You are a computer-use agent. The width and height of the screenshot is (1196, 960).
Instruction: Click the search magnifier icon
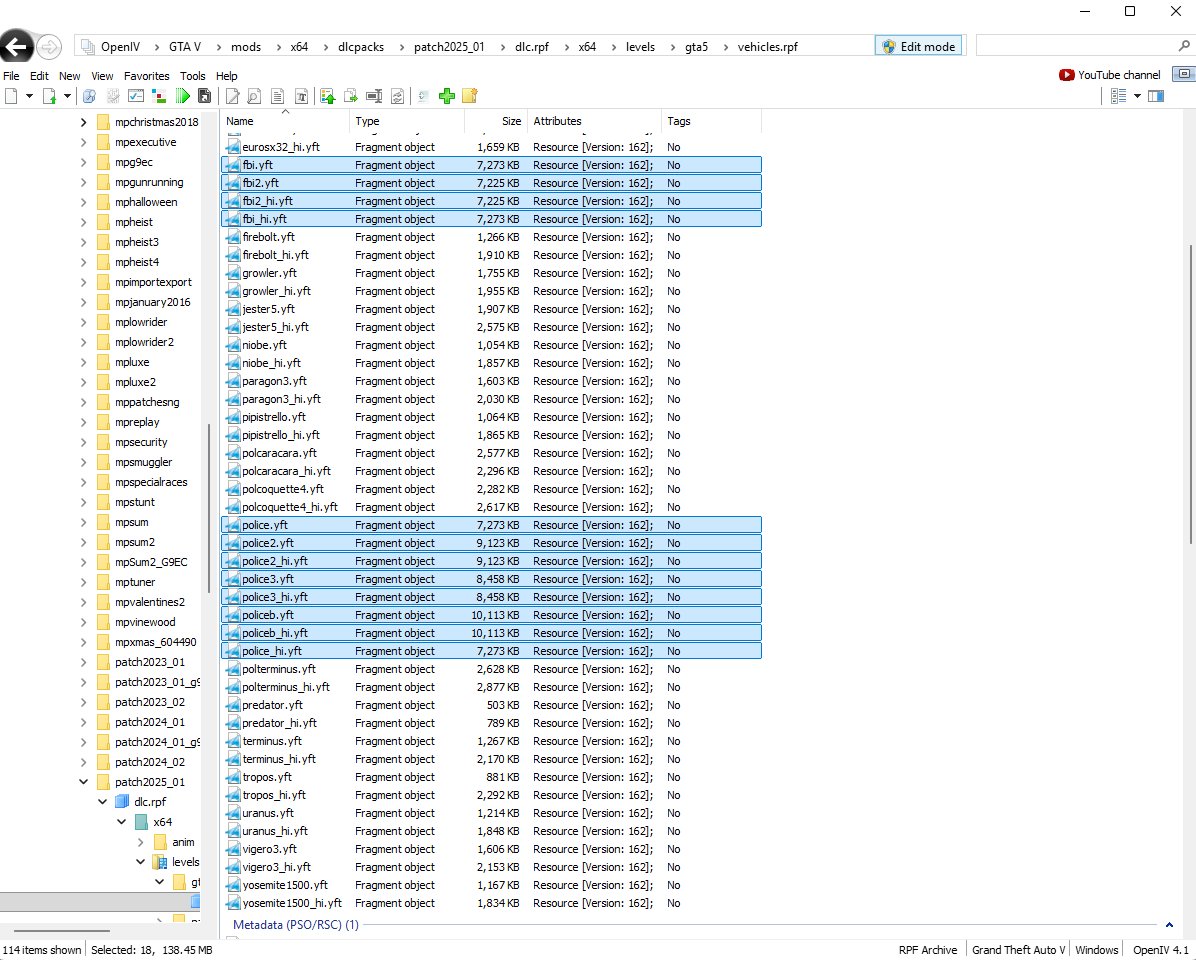coord(1184,46)
